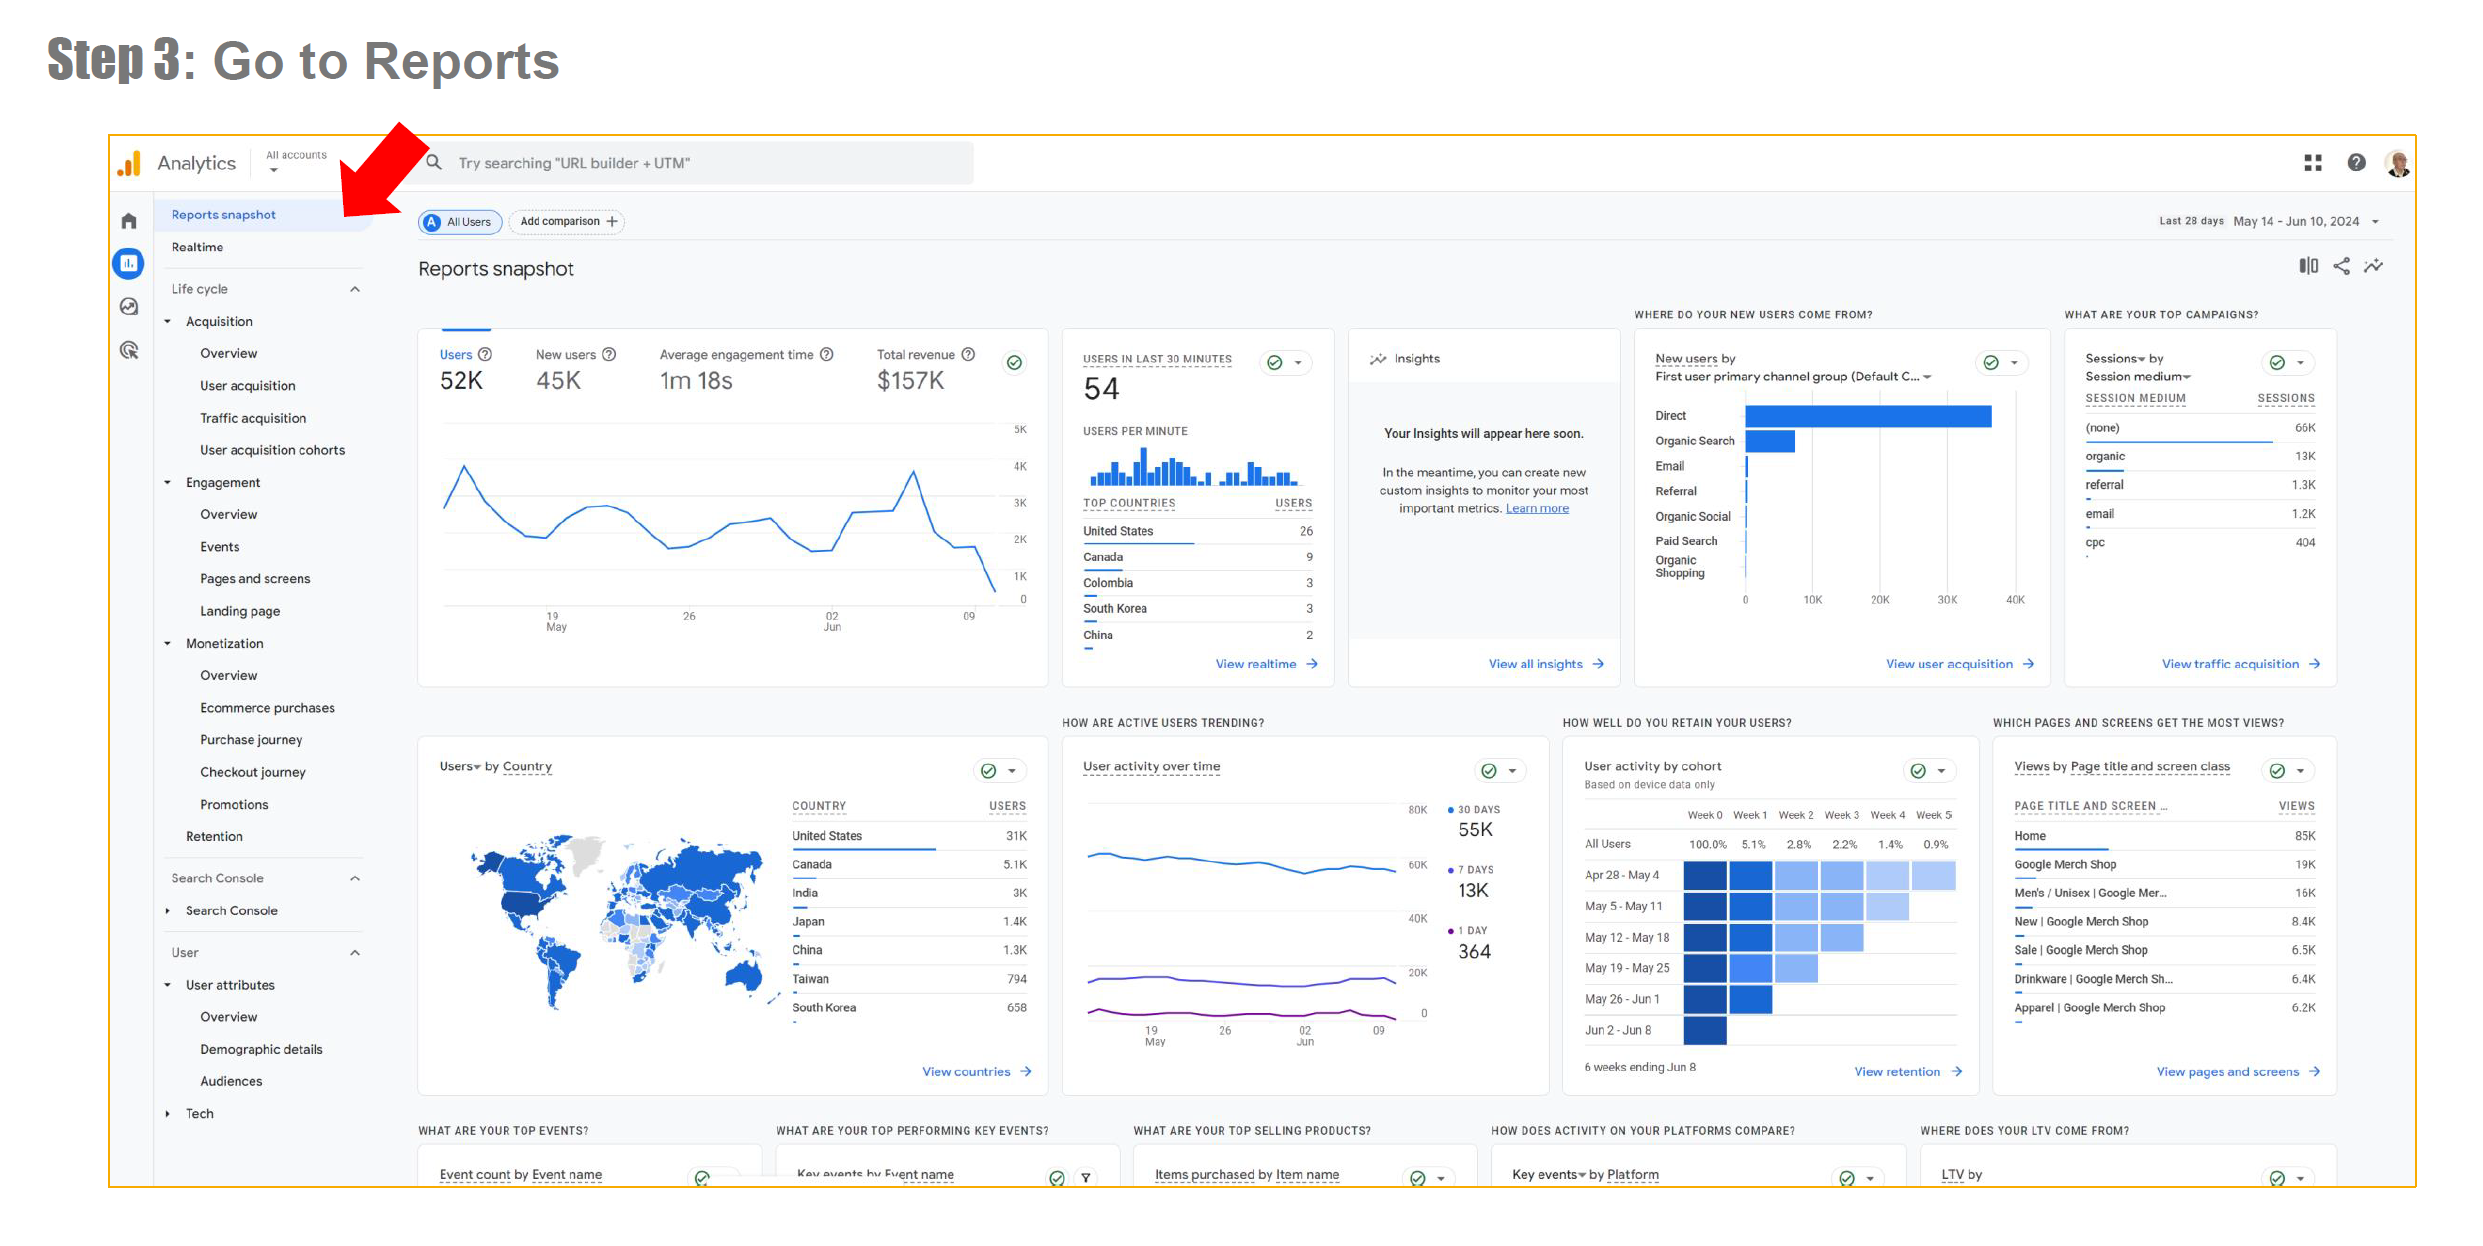2483x1246 pixels.
Task: Open the Insights sparkline icon at top right
Action: click(2373, 266)
